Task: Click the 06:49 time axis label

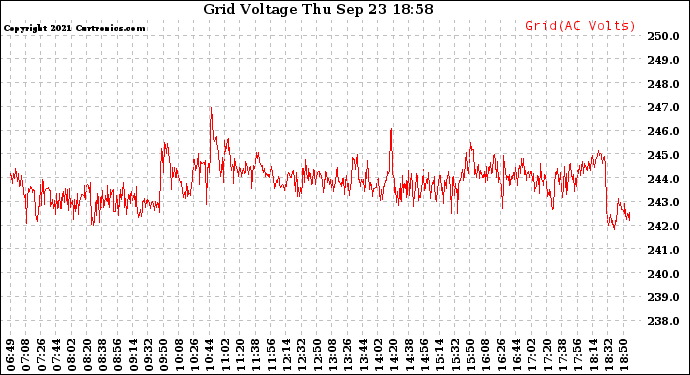Action: (10, 355)
